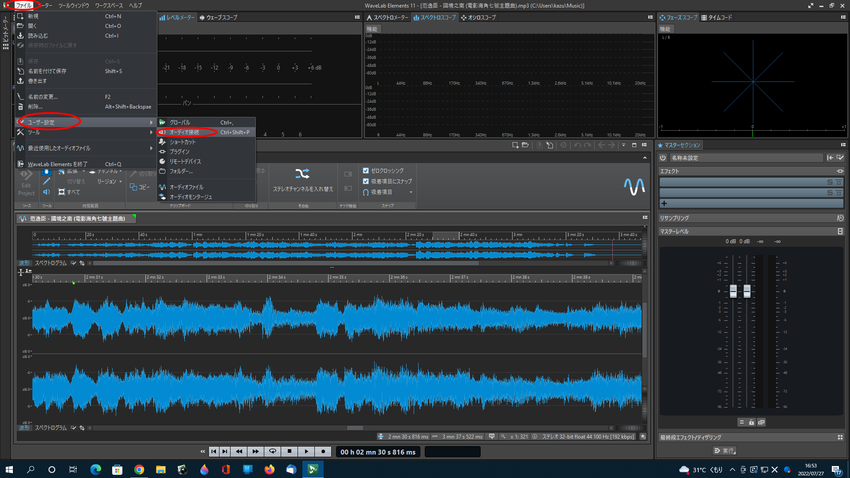This screenshot has height=478, width=850.
Task: Skip to end of file
Action: pyautogui.click(x=225, y=451)
